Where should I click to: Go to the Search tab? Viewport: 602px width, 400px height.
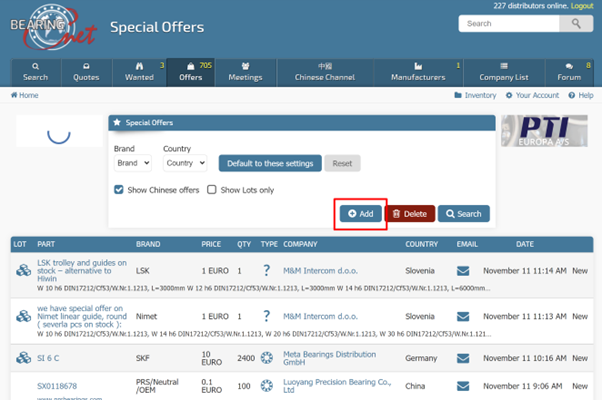click(36, 72)
